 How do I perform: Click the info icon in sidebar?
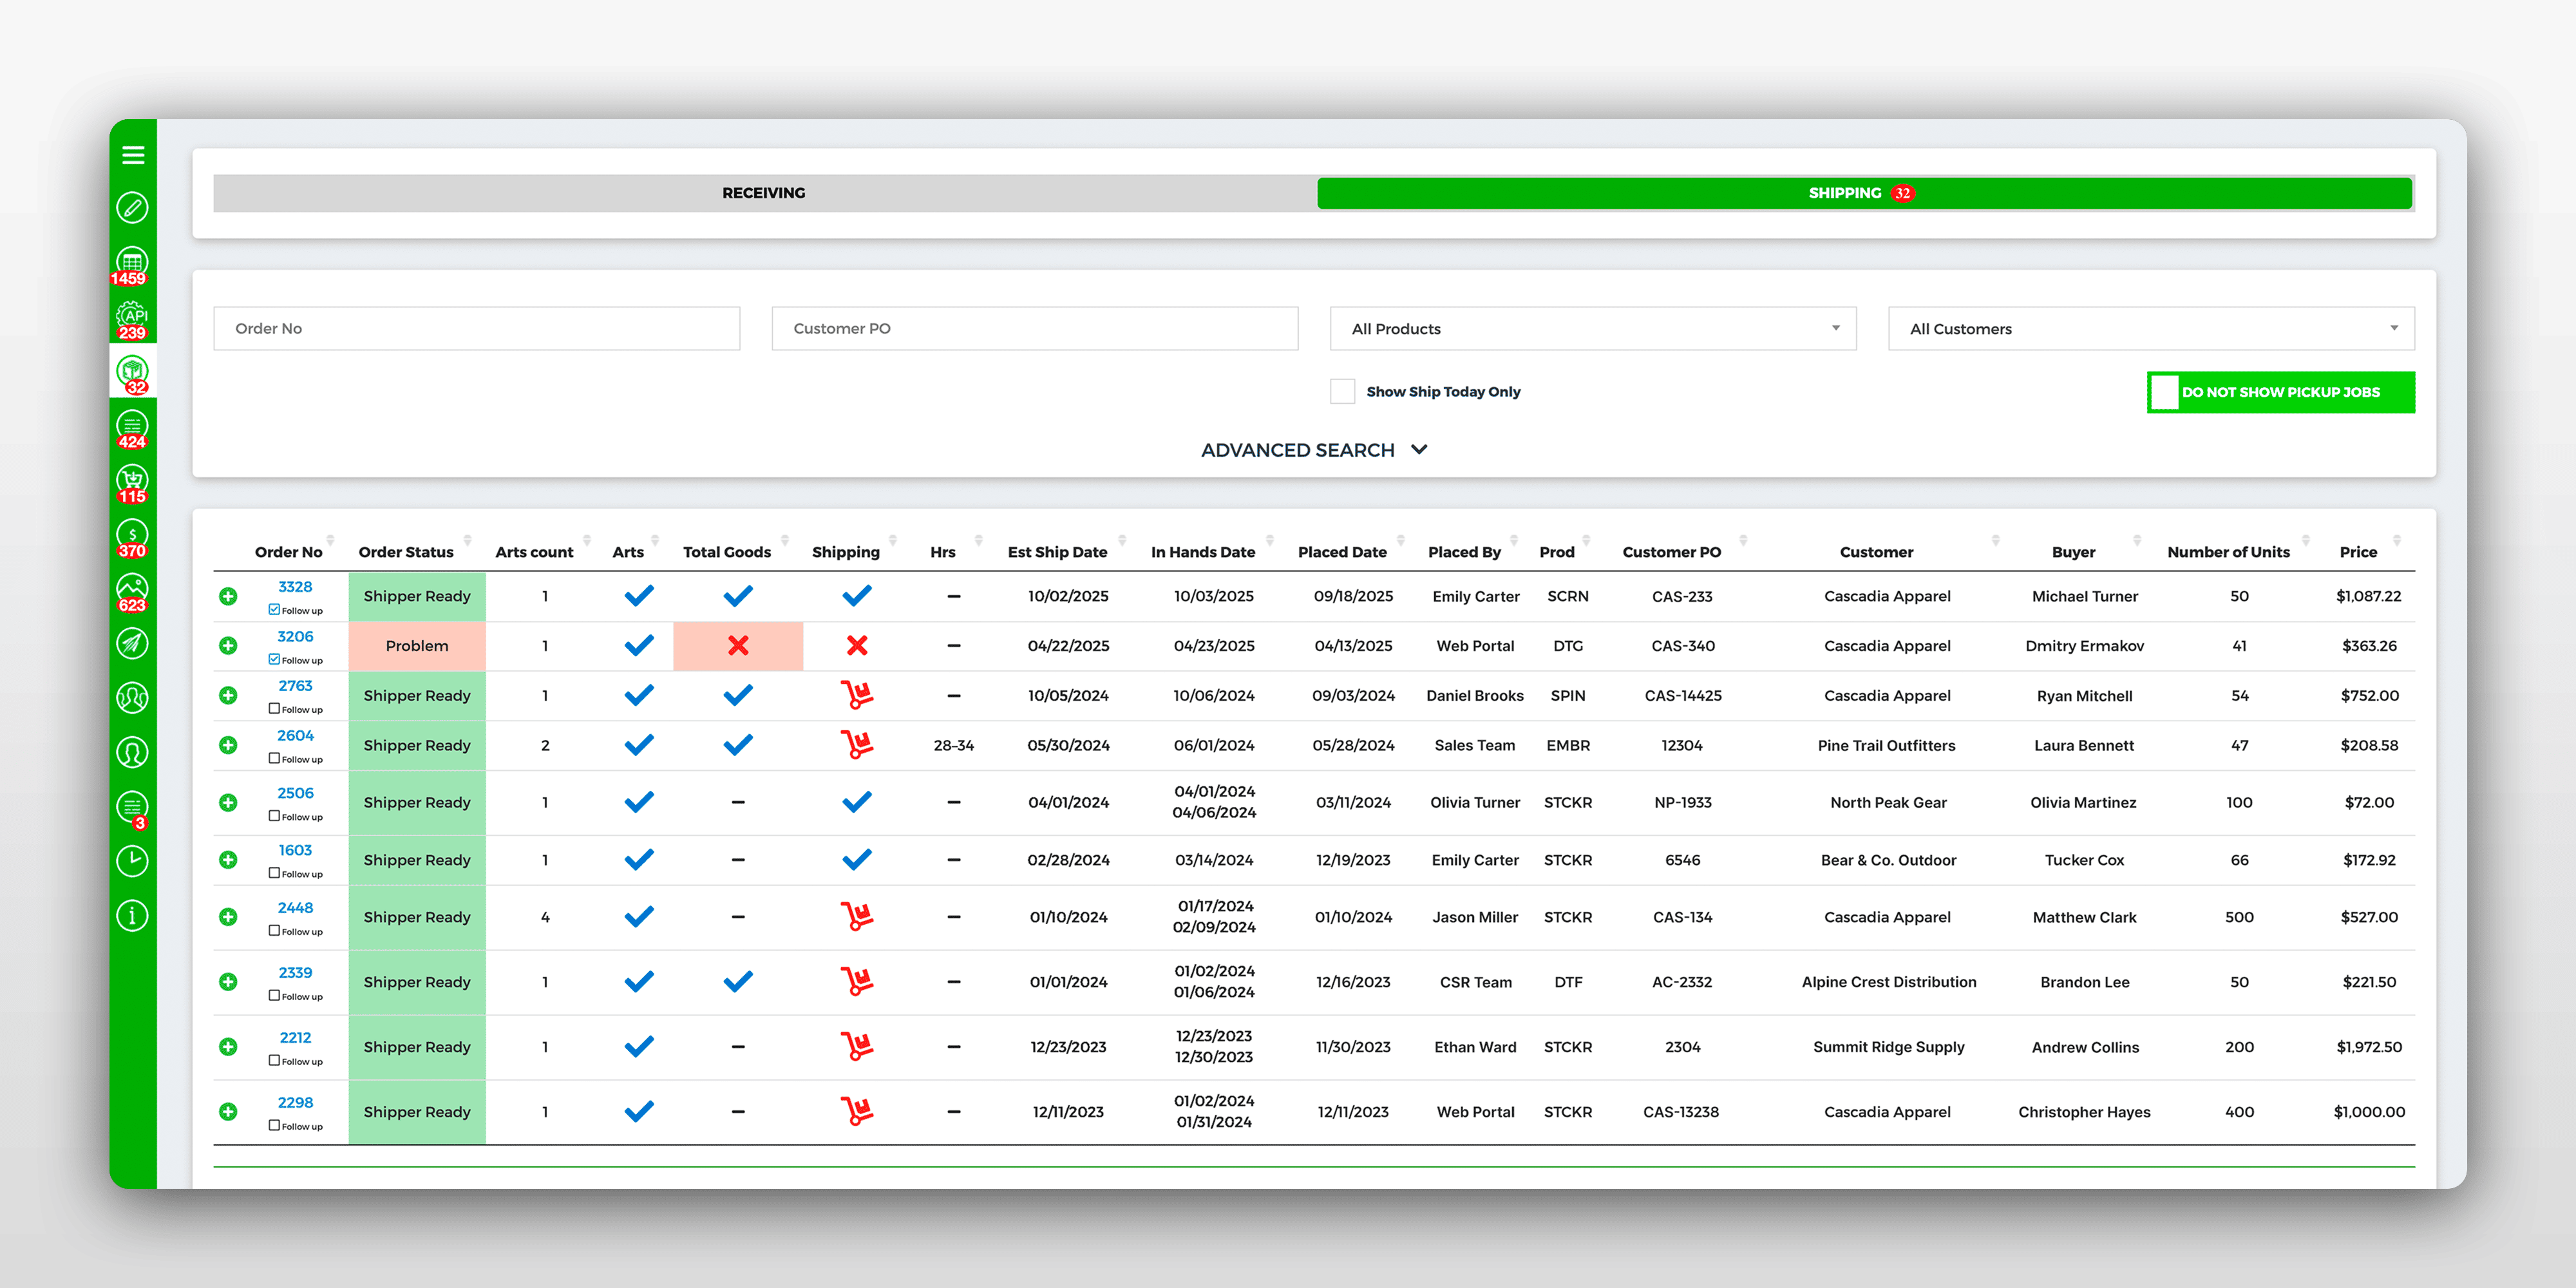(x=132, y=915)
